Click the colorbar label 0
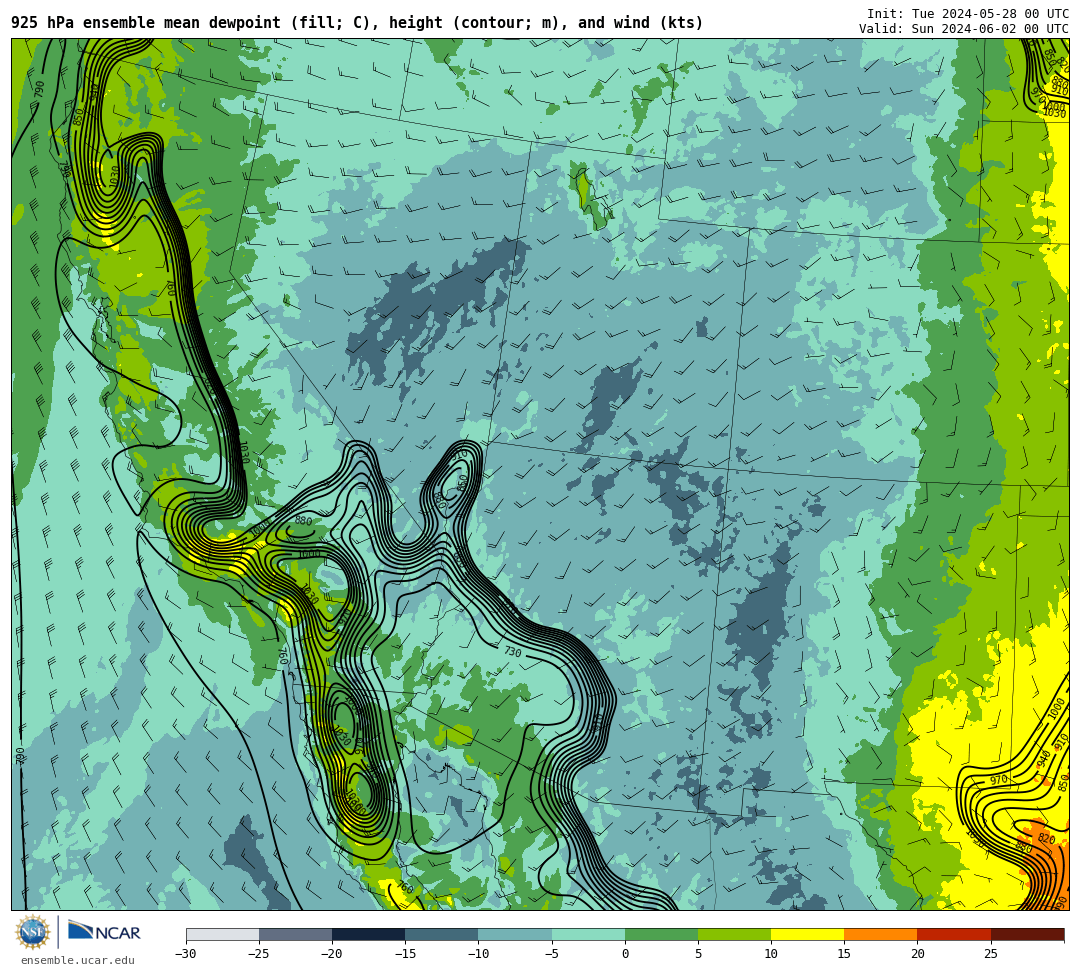The image size is (1080, 973). [x=625, y=954]
